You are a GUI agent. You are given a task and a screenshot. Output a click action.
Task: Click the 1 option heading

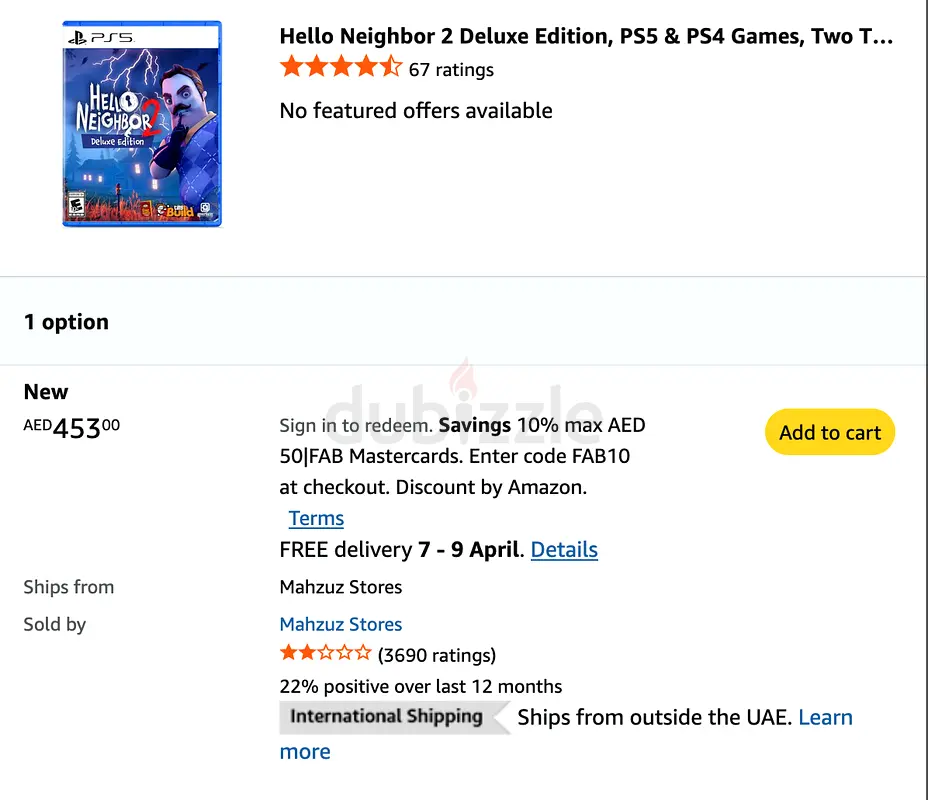(66, 322)
